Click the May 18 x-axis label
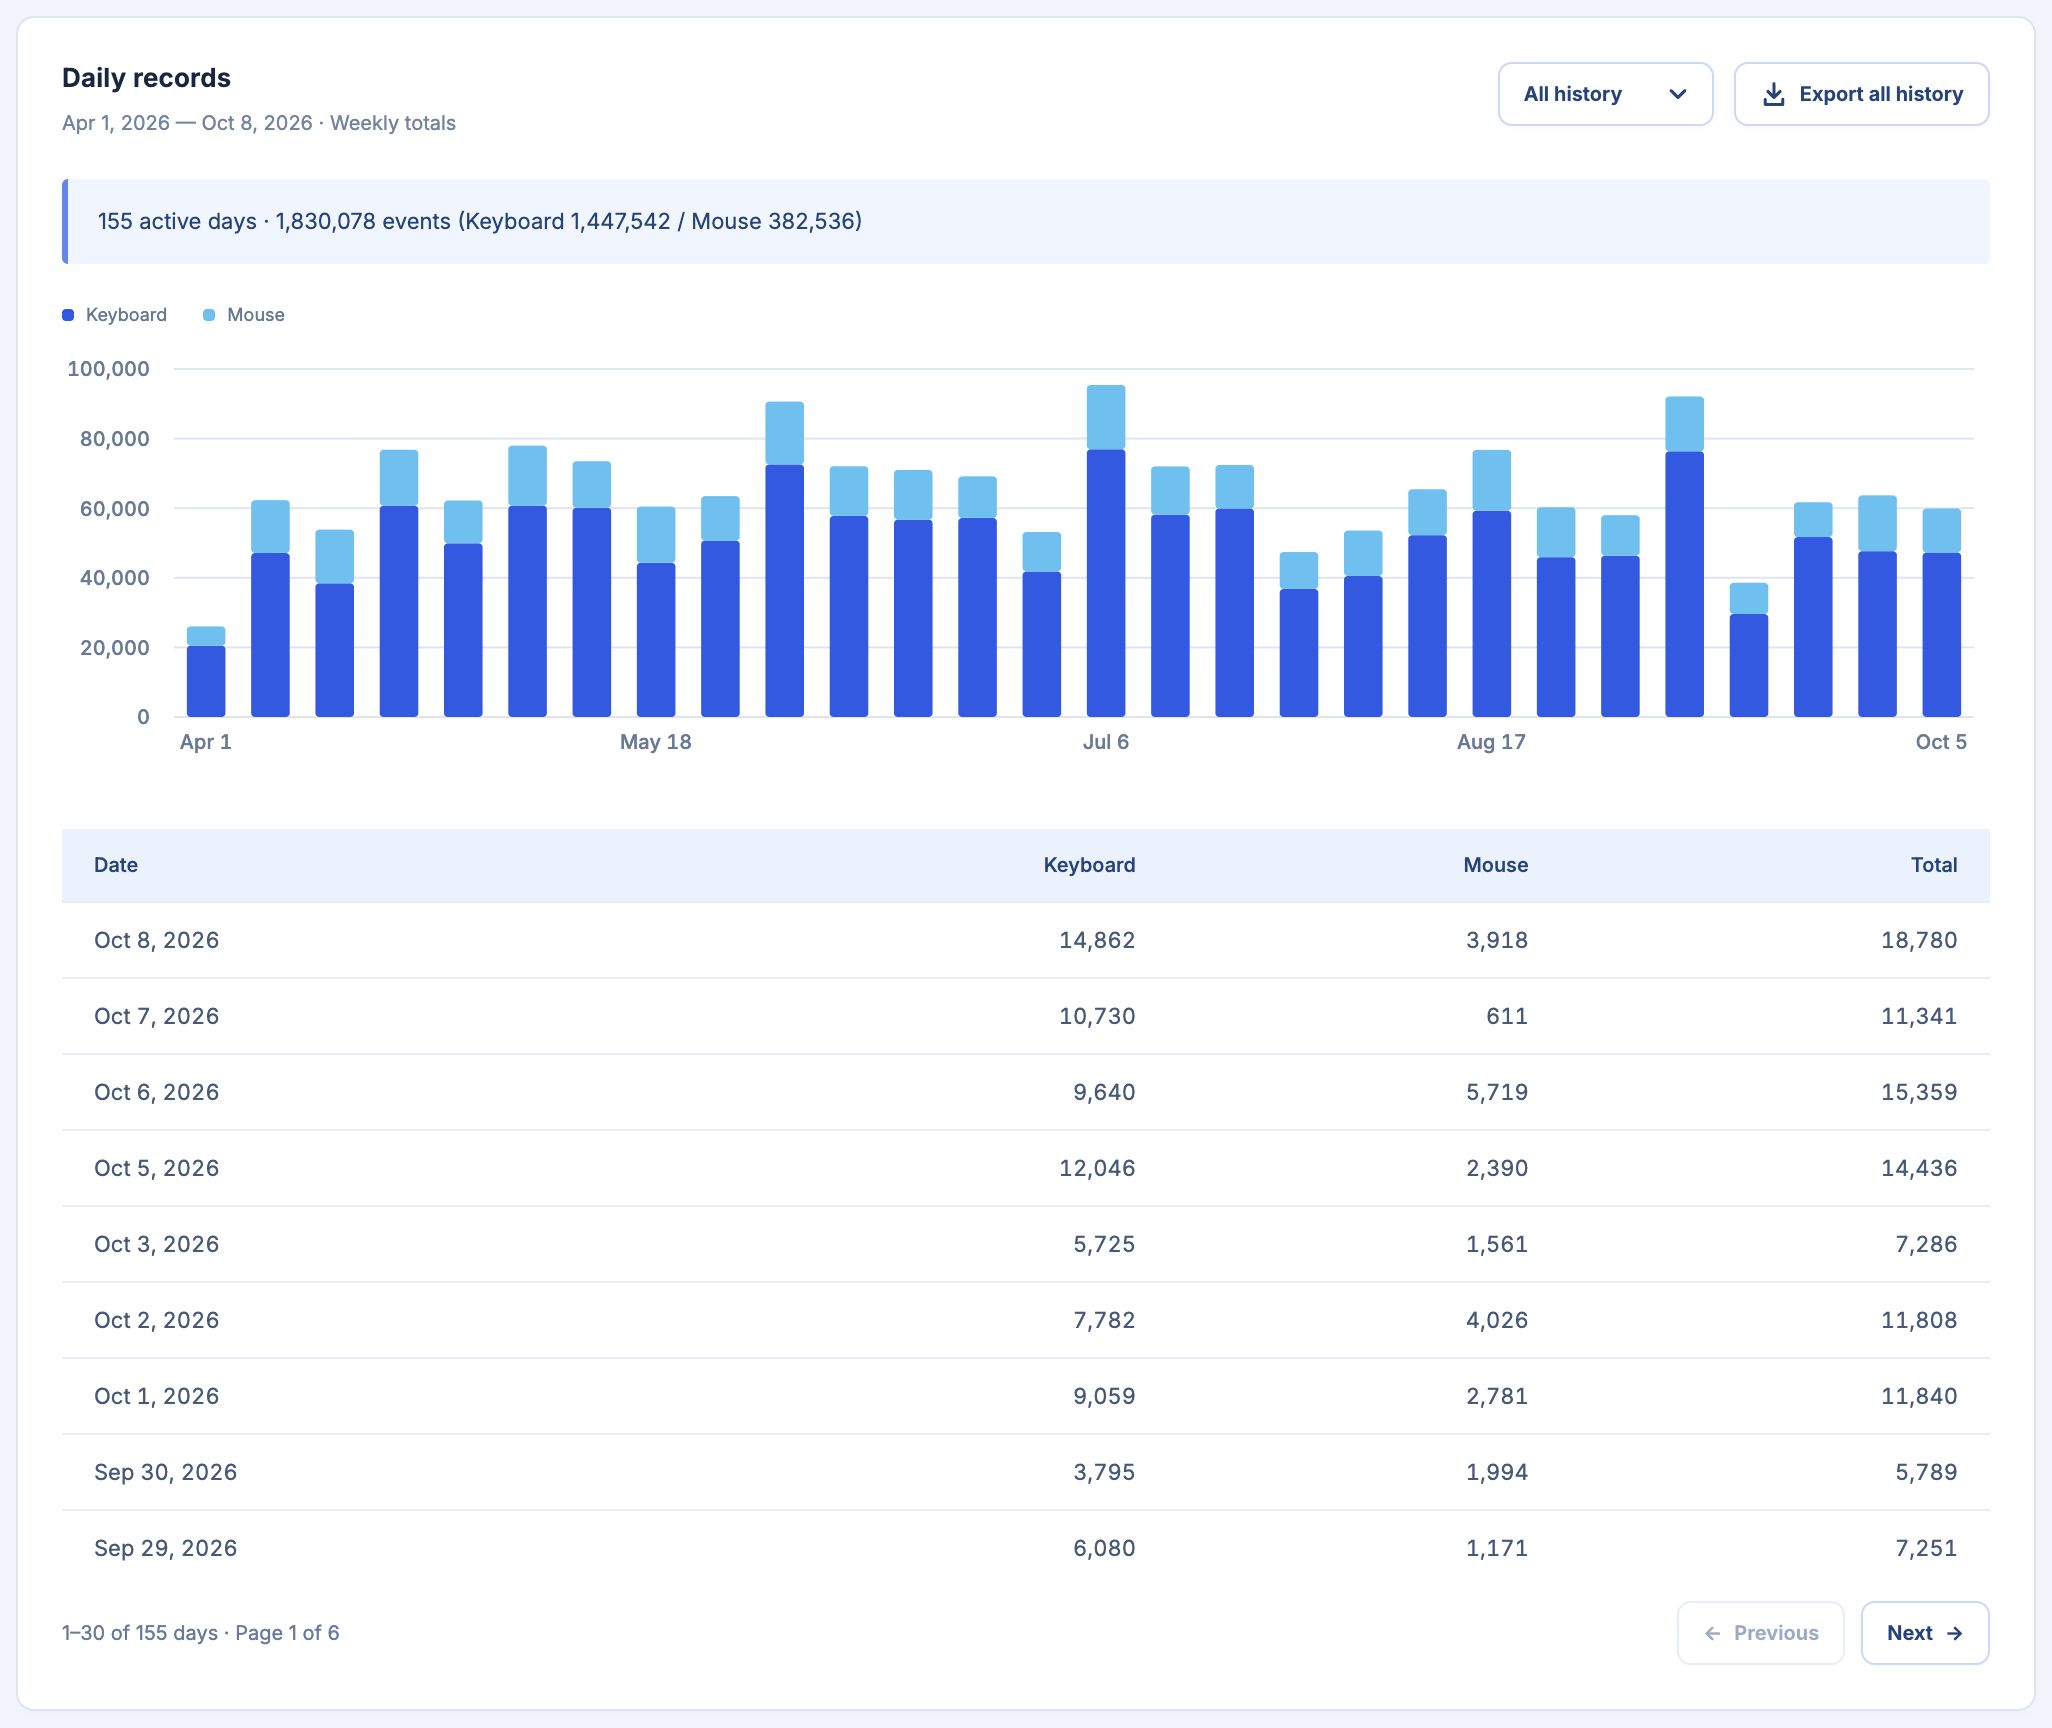Viewport: 2052px width, 1728px height. click(x=655, y=742)
